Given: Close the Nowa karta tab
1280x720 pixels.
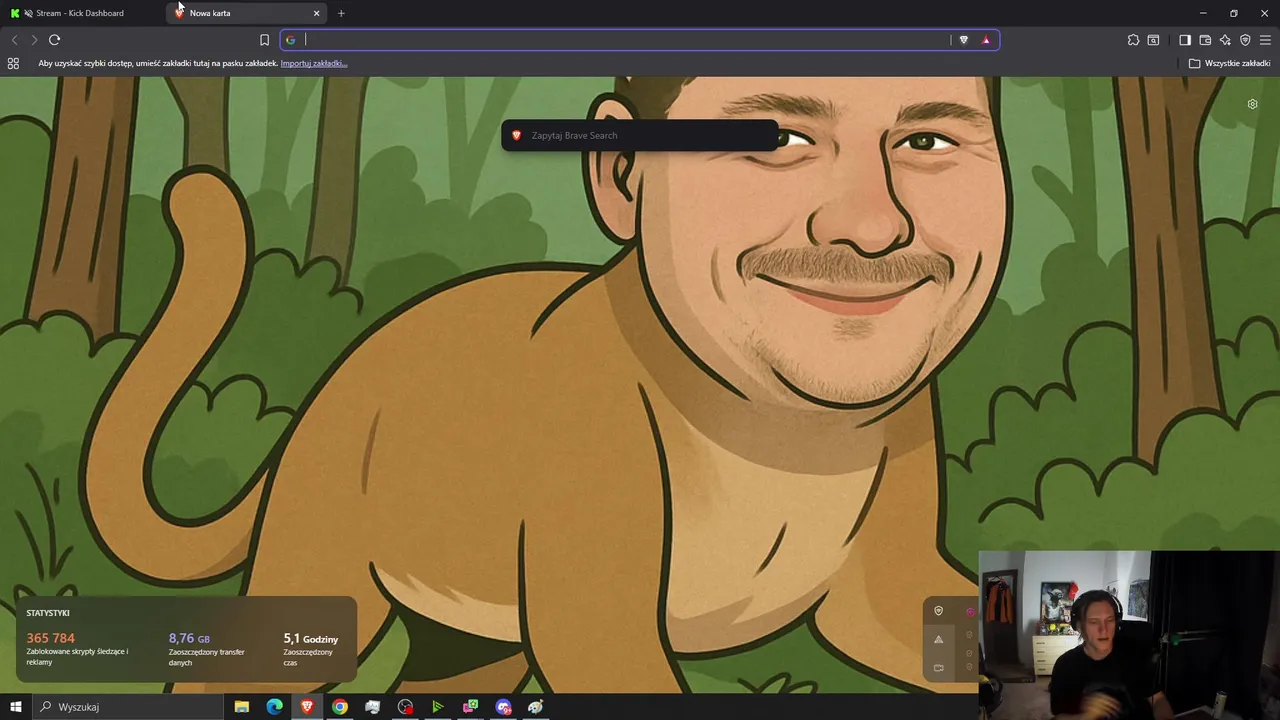Looking at the screenshot, I should [317, 13].
